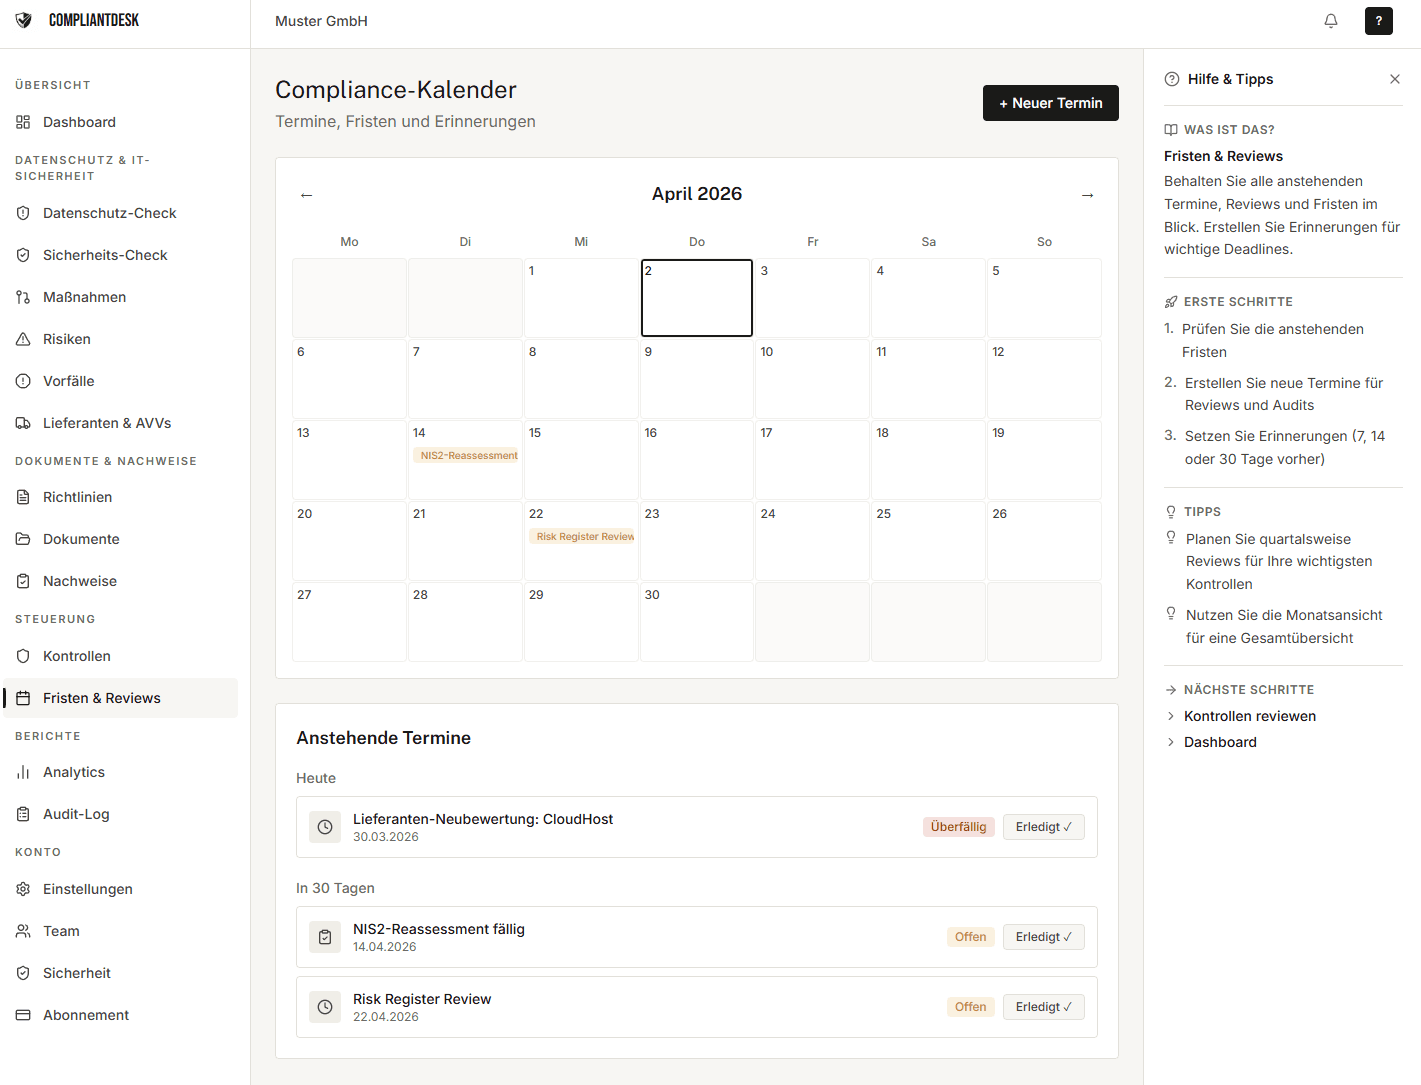Open Analytics in the sidebar
This screenshot has height=1085, width=1421.
point(74,772)
